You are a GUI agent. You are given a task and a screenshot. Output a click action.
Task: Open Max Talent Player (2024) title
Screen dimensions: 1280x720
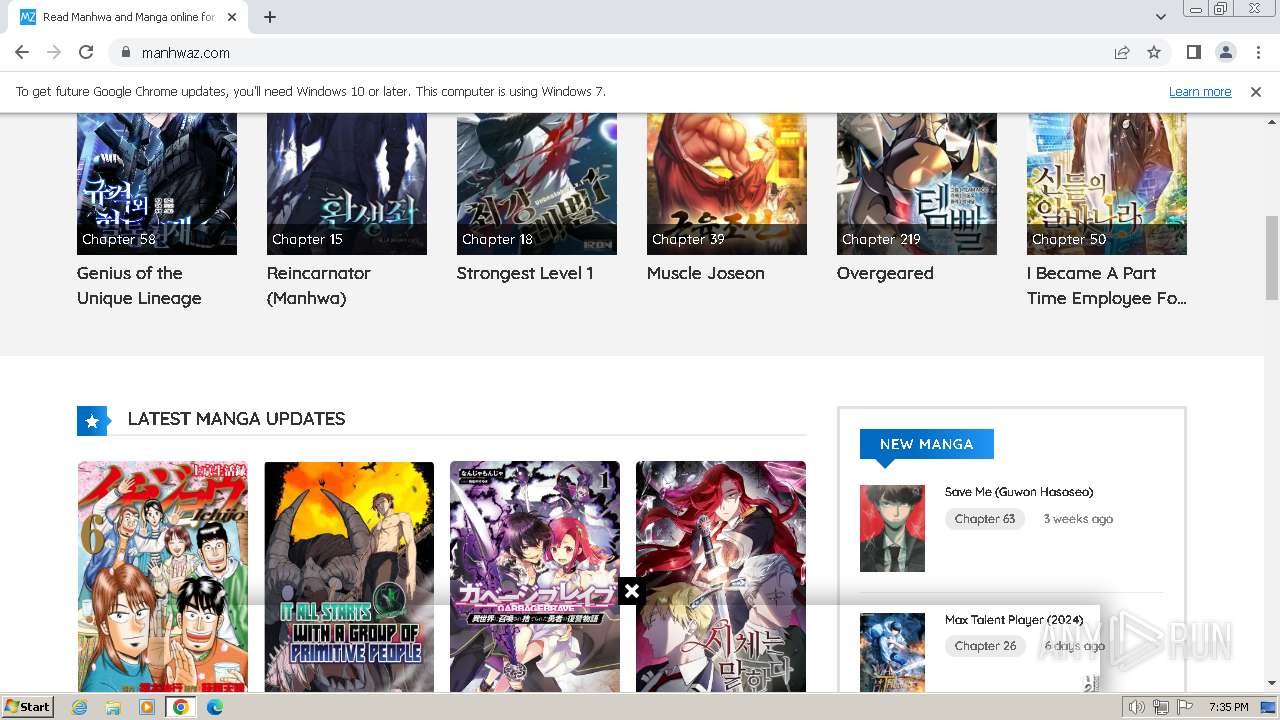(1014, 620)
